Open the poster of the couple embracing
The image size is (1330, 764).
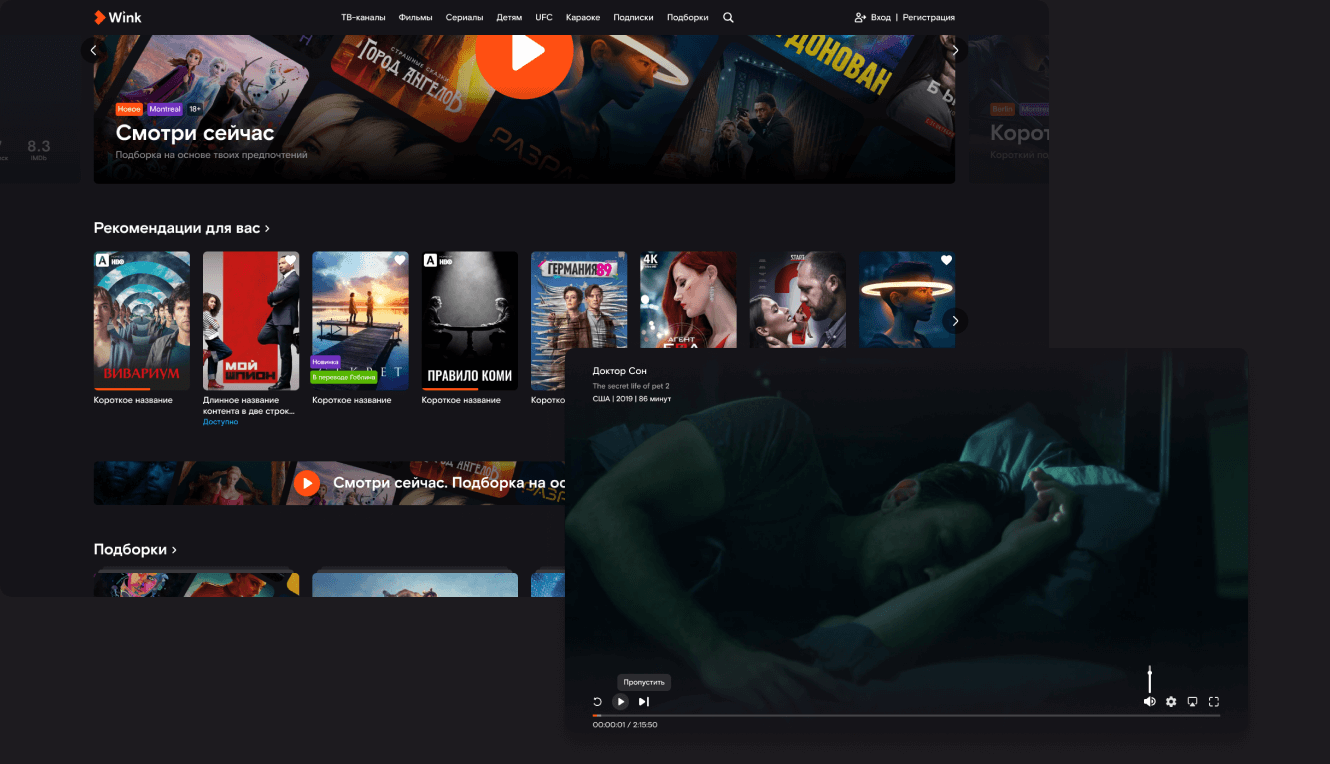798,300
